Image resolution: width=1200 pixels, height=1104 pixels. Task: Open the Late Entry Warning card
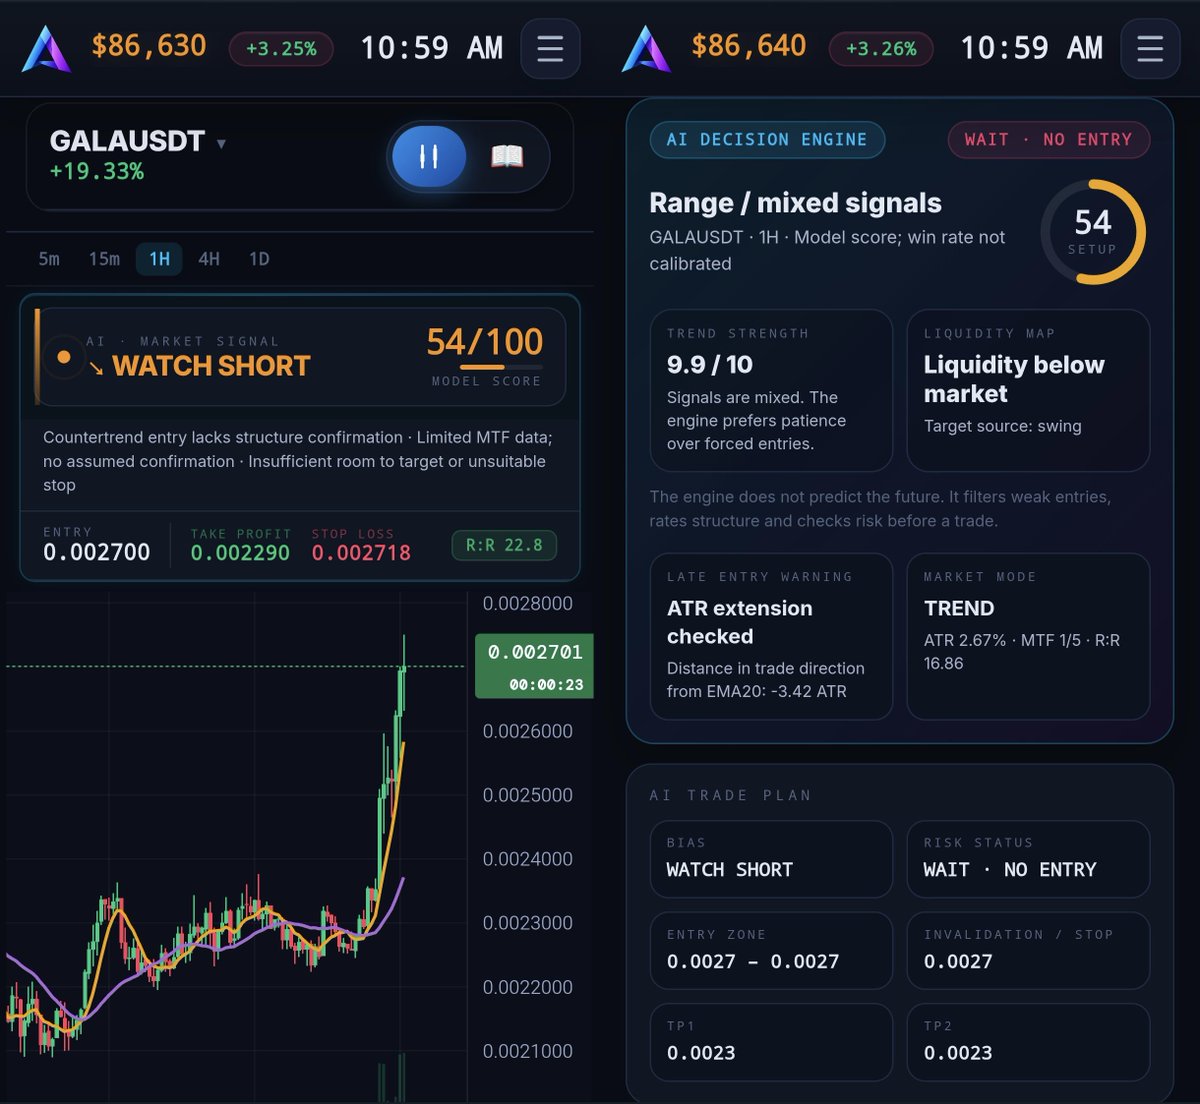click(x=771, y=636)
